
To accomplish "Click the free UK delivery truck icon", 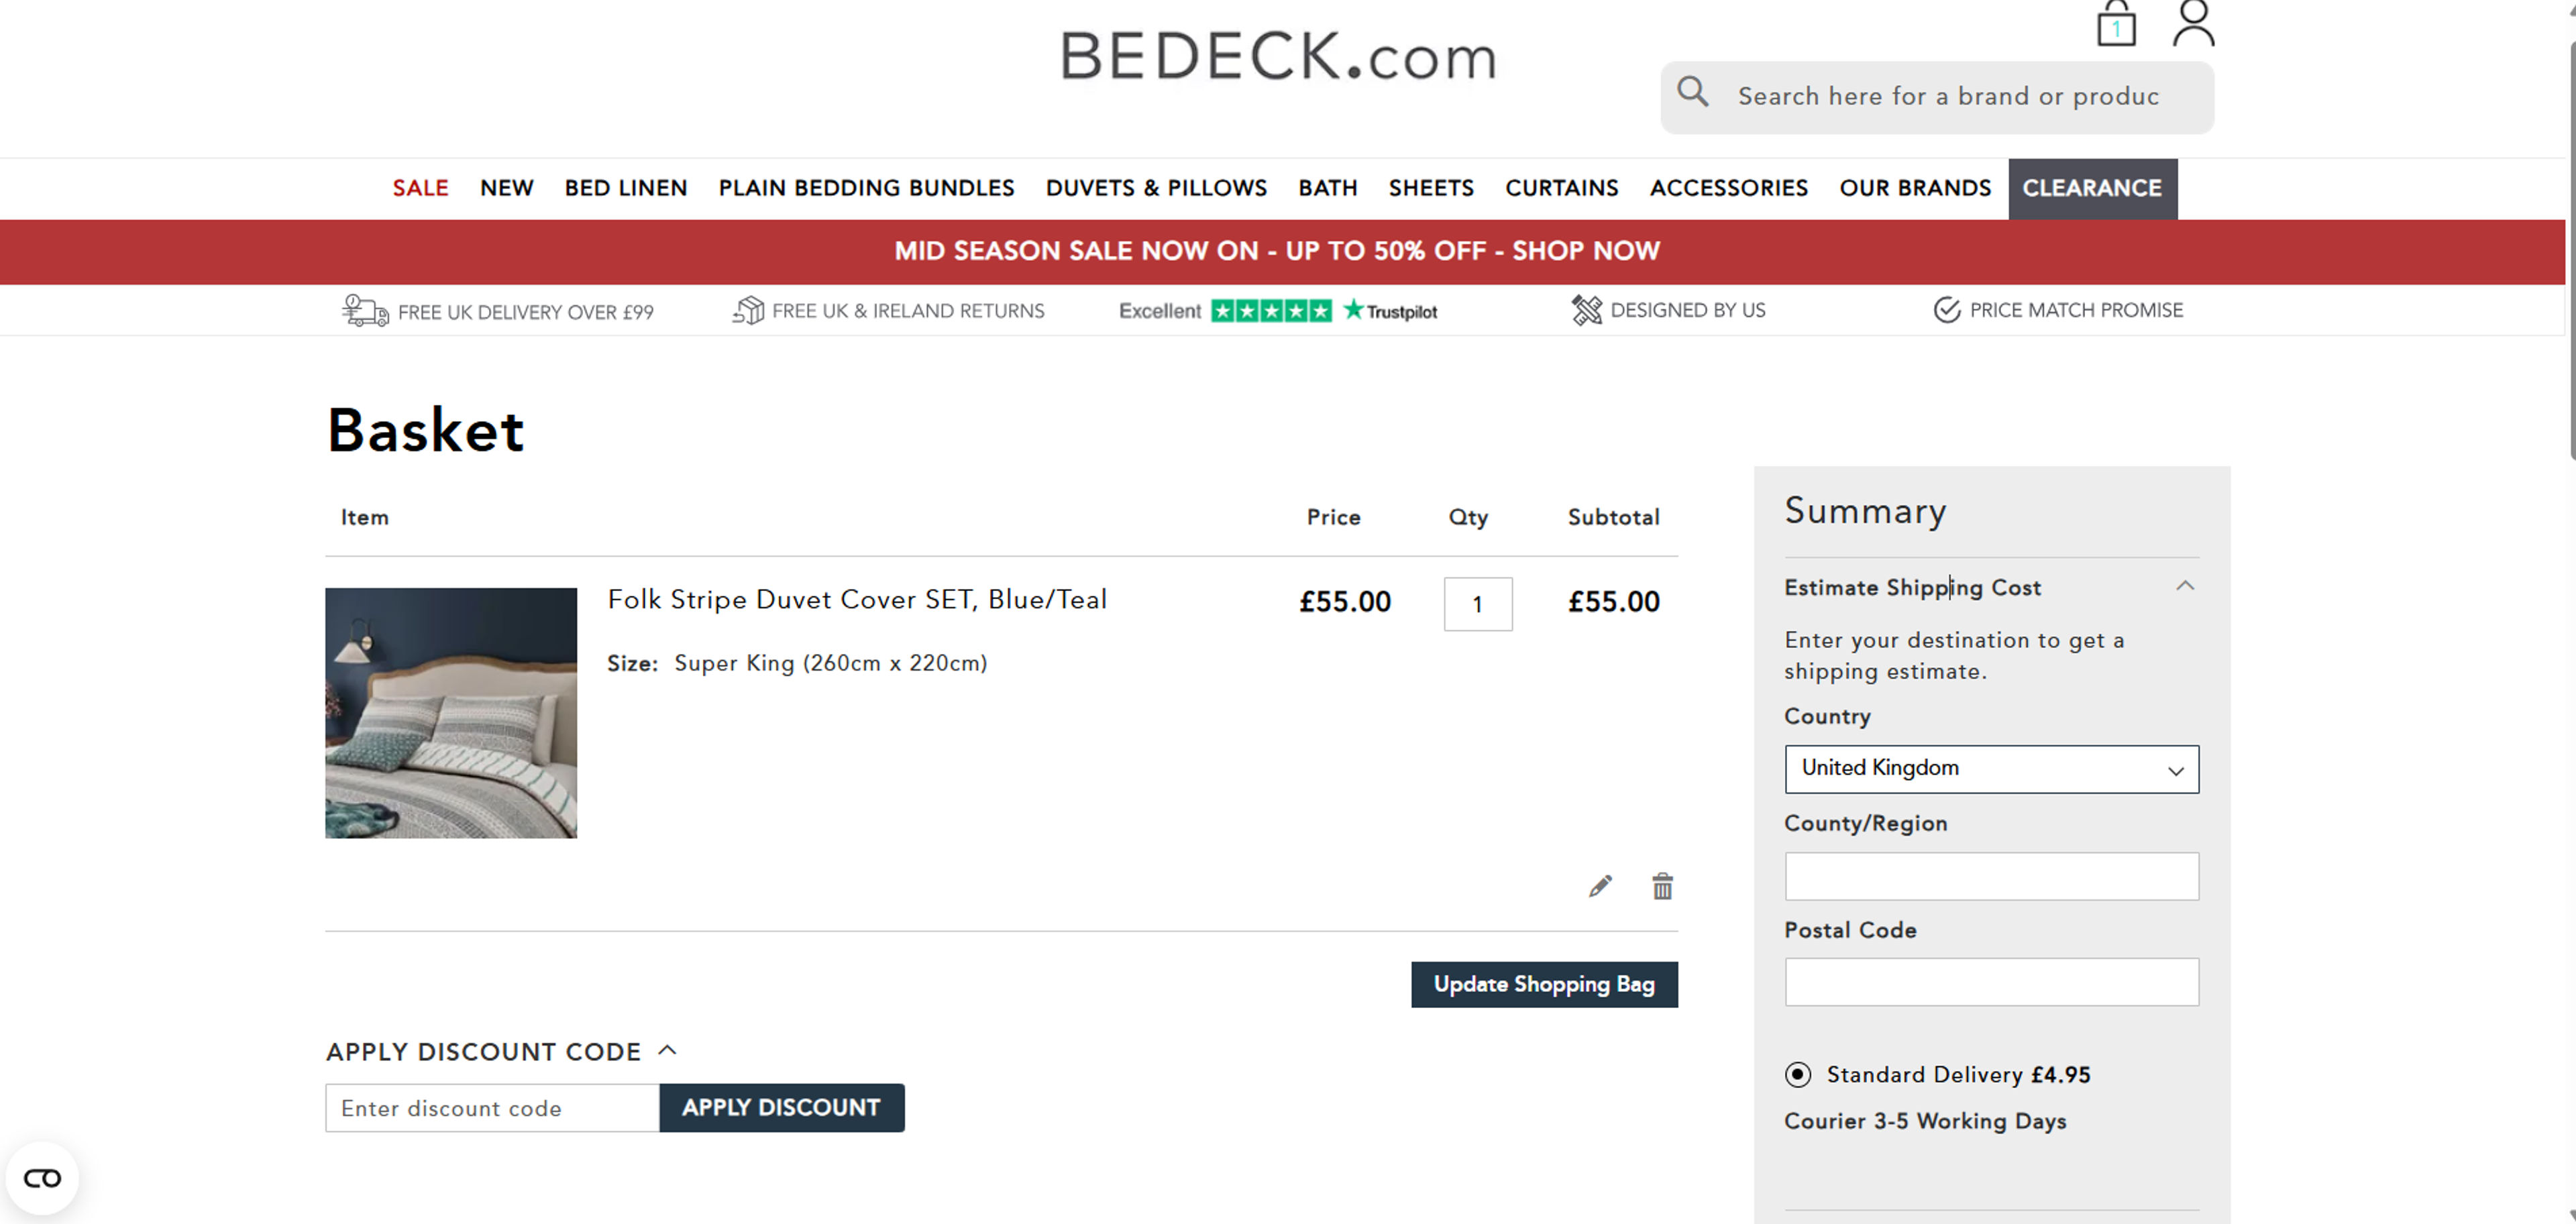I will 362,310.
